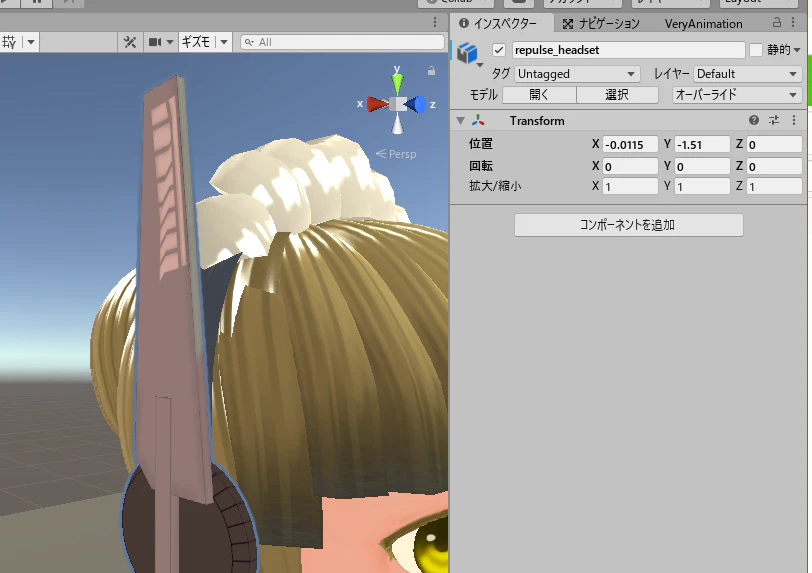Click the Transform component icon
The image size is (812, 573).
[x=478, y=121]
